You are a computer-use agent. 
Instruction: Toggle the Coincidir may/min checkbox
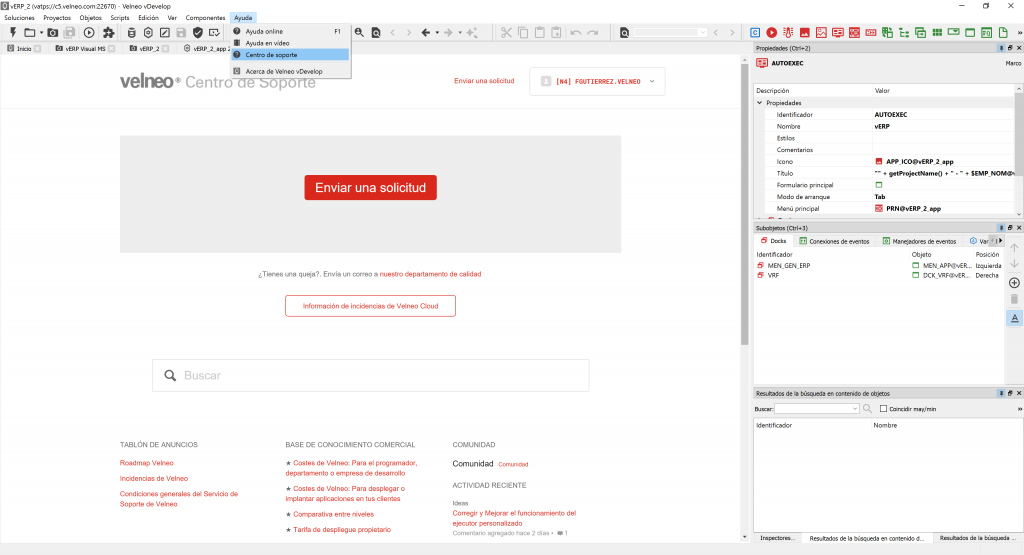click(x=884, y=409)
